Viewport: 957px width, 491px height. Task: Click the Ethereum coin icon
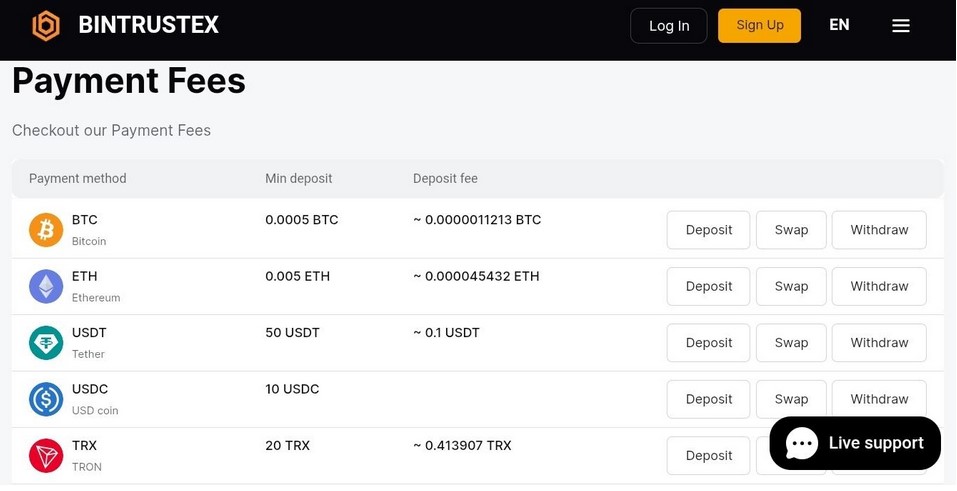(46, 286)
